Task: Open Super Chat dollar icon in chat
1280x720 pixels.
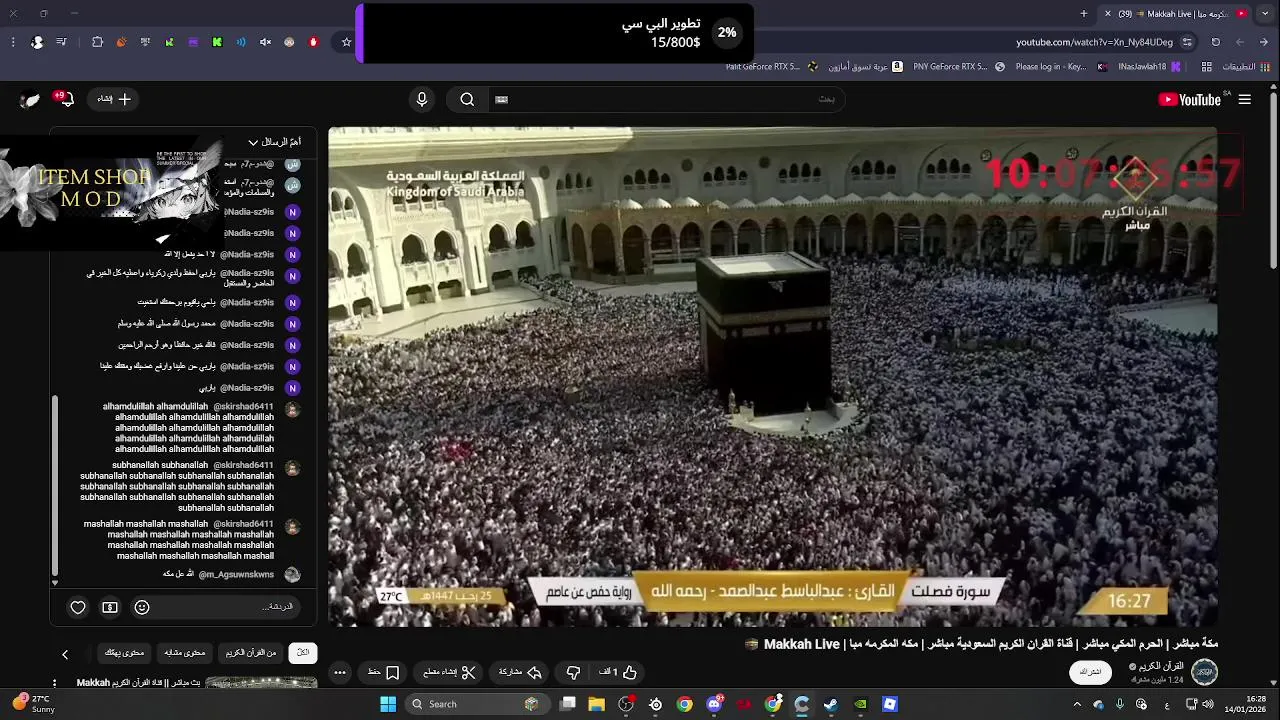Action: [110, 607]
